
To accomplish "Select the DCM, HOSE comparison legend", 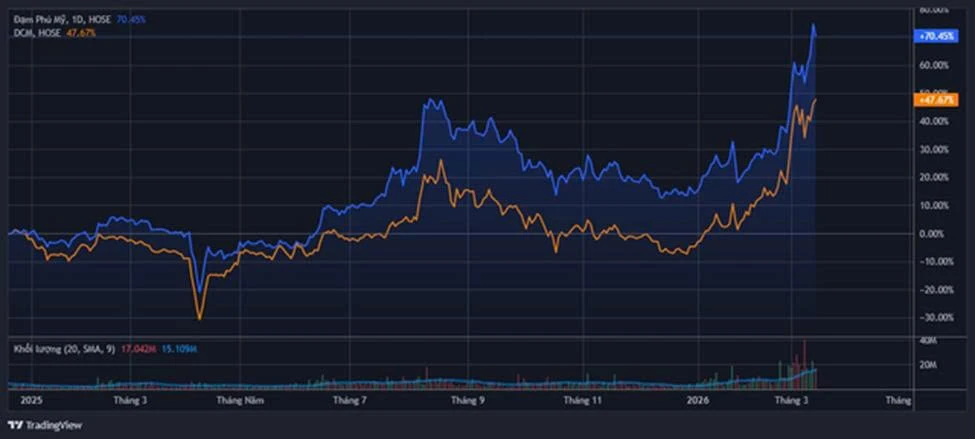I will (x=35, y=33).
